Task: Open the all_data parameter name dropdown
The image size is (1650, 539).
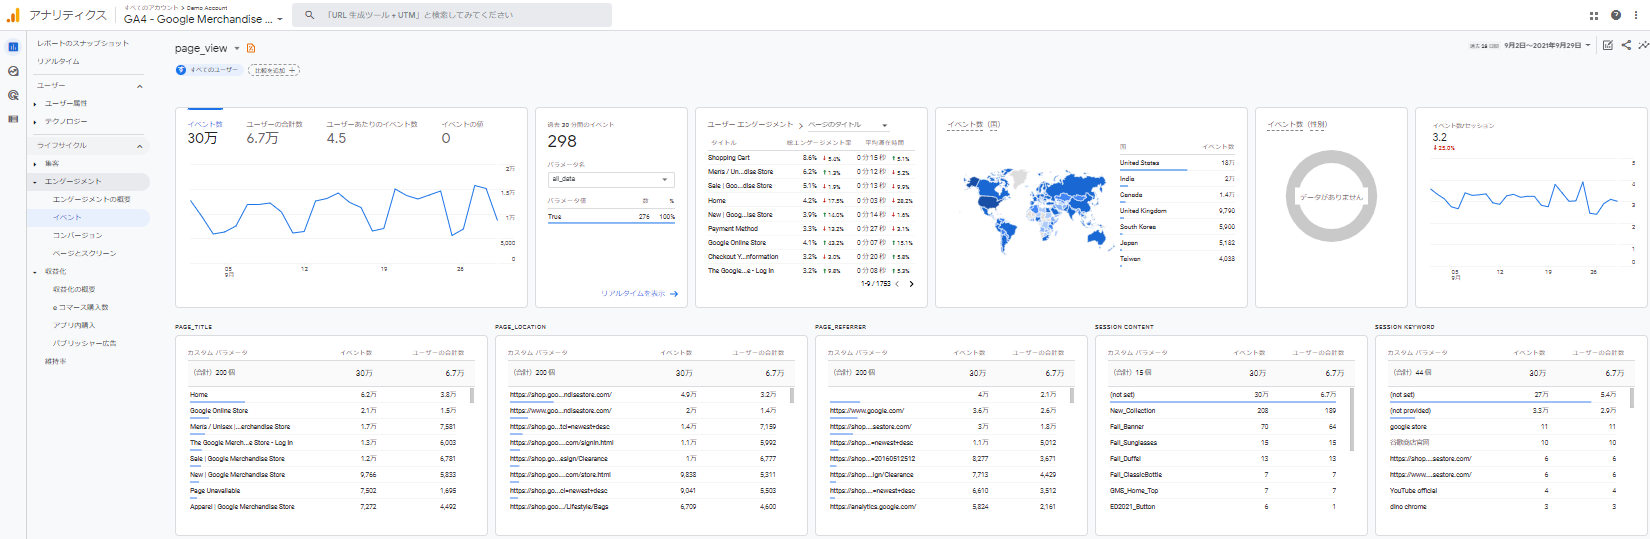Action: point(612,179)
